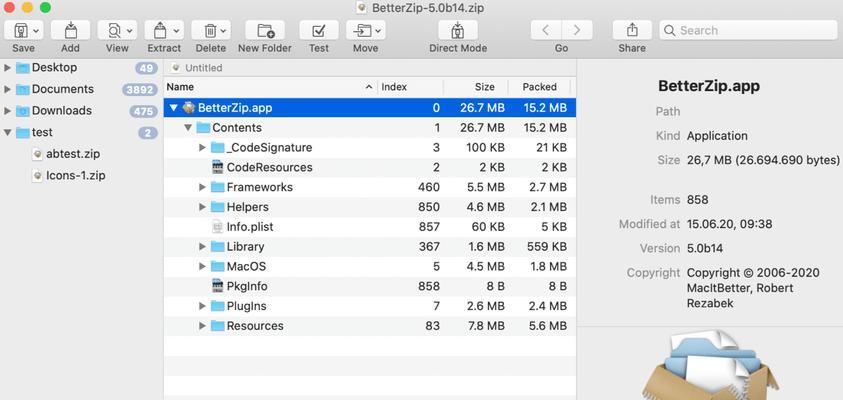
Task: Open the View dropdown arrow
Action: click(130, 31)
